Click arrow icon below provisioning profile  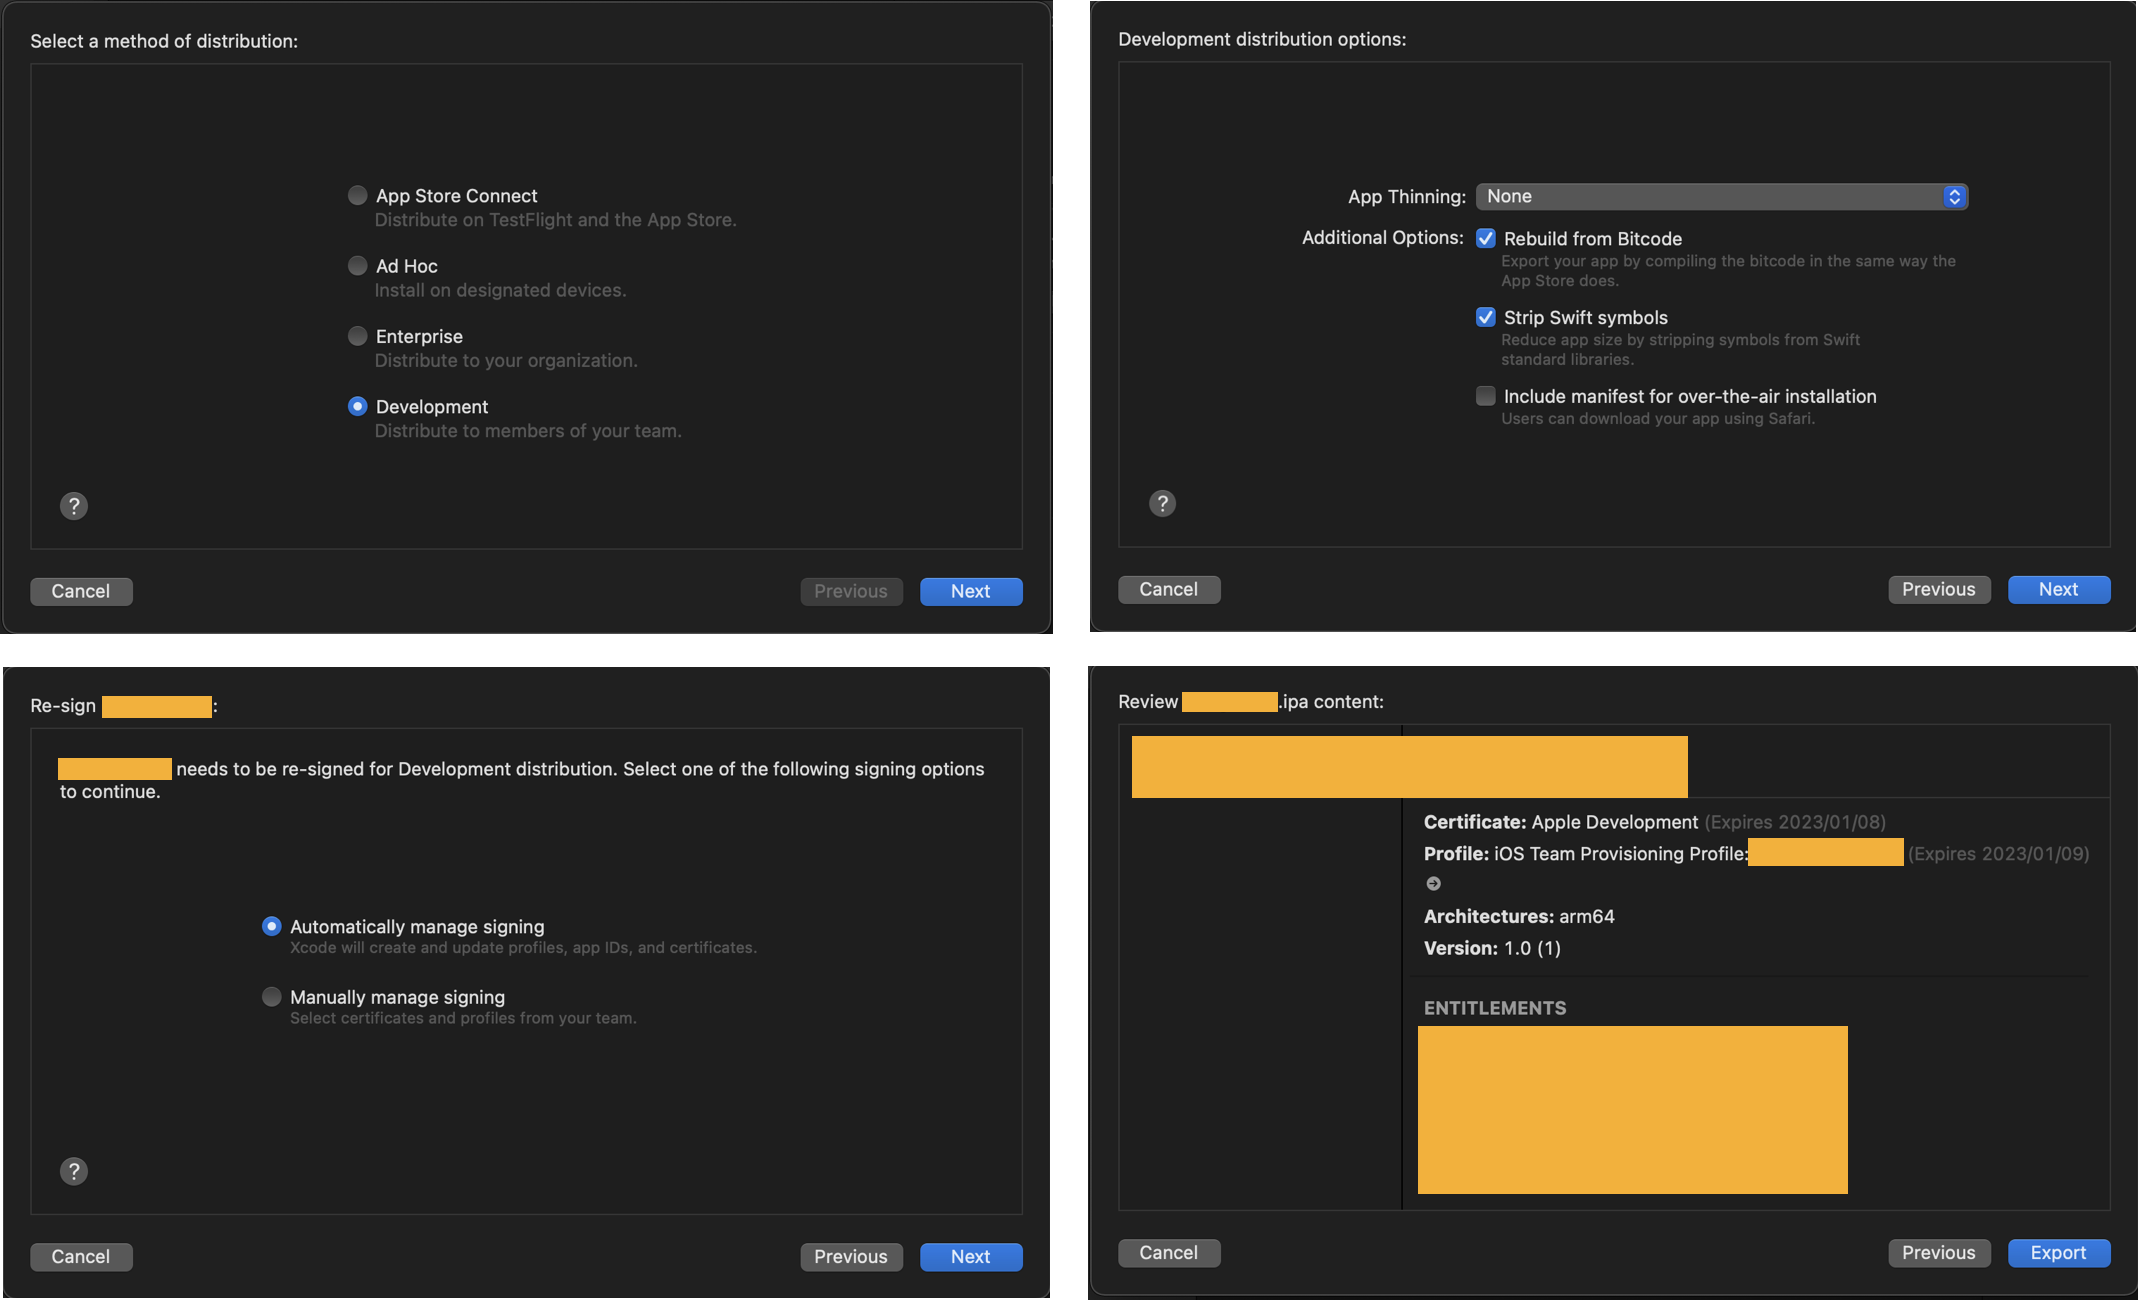click(1433, 883)
